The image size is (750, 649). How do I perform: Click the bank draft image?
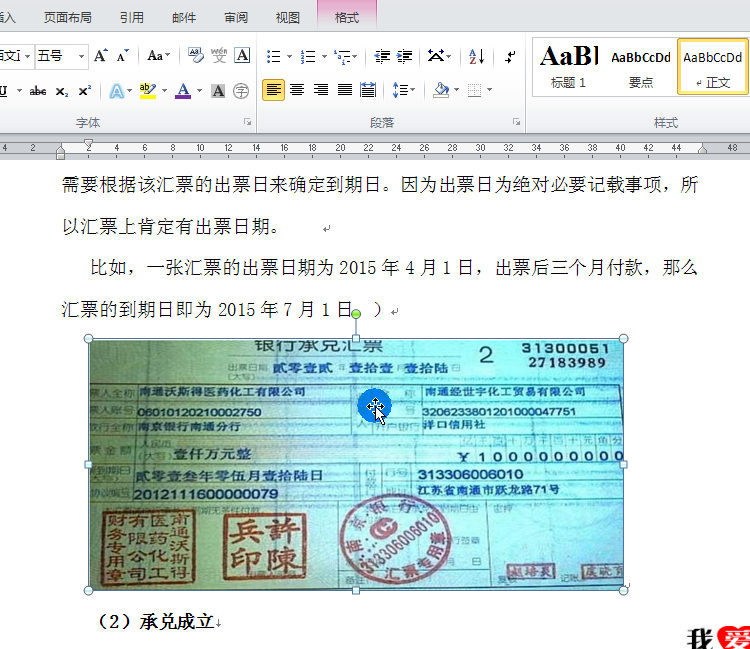coord(356,464)
